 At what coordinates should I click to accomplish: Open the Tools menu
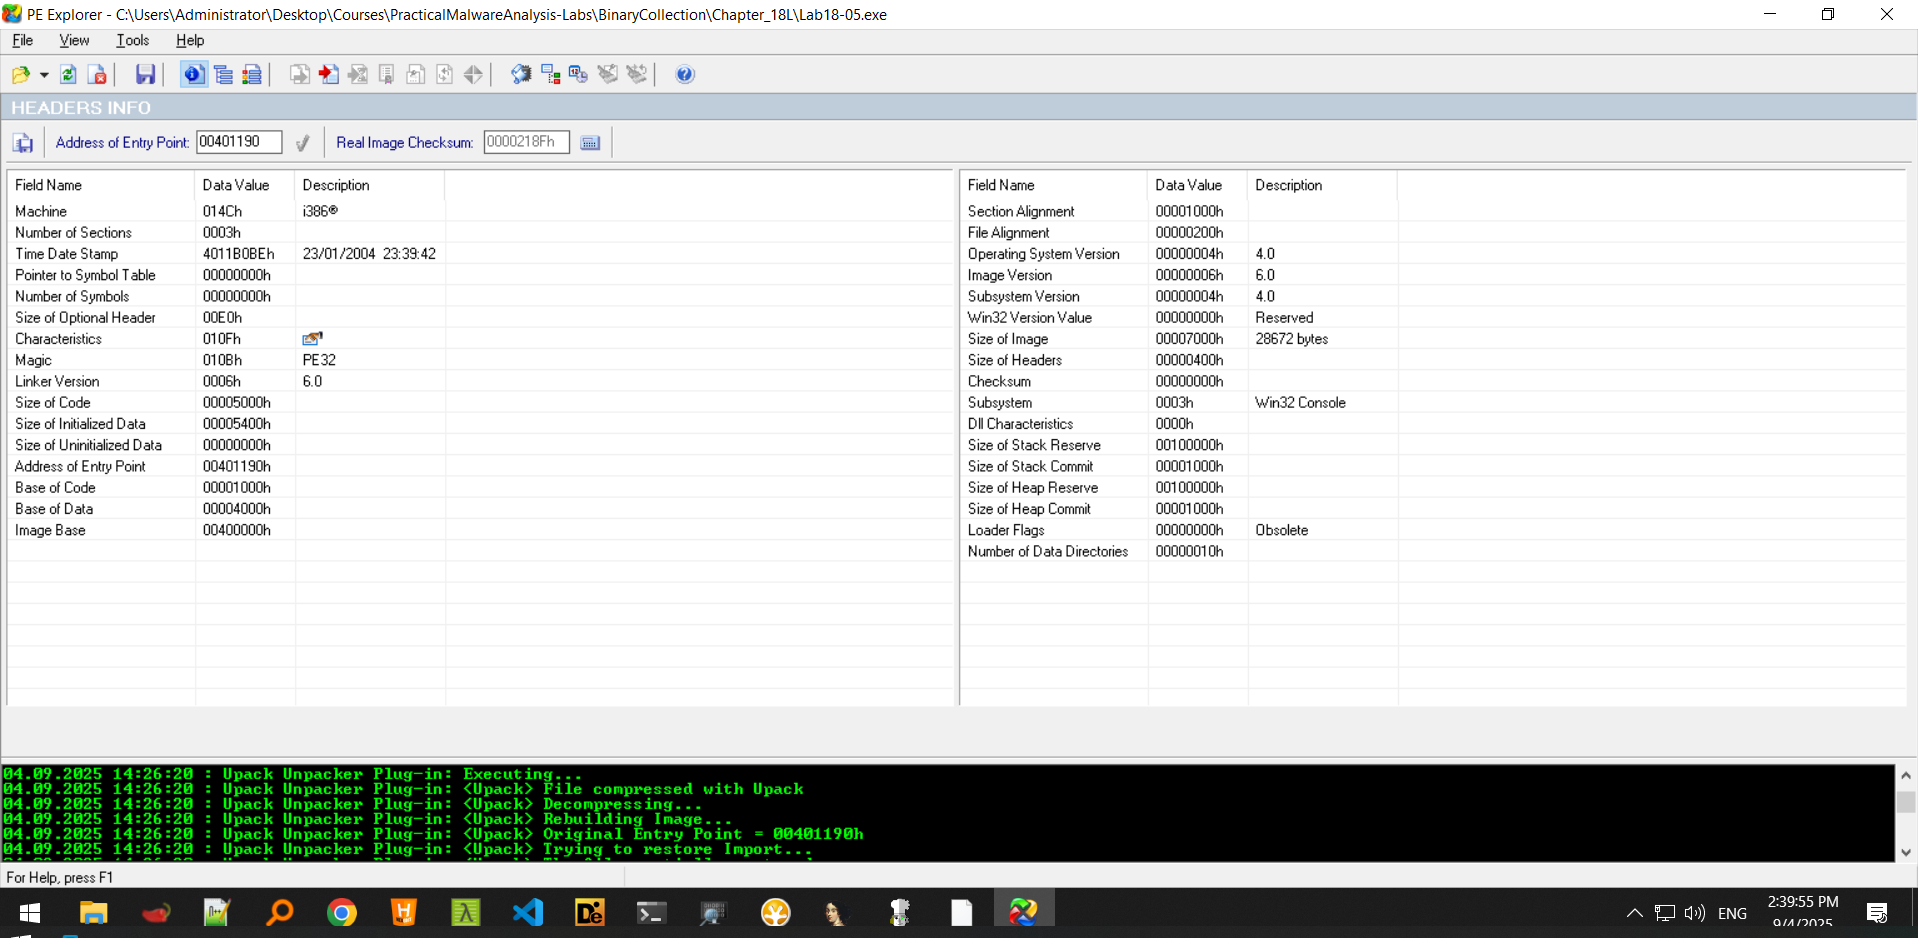[x=132, y=41]
